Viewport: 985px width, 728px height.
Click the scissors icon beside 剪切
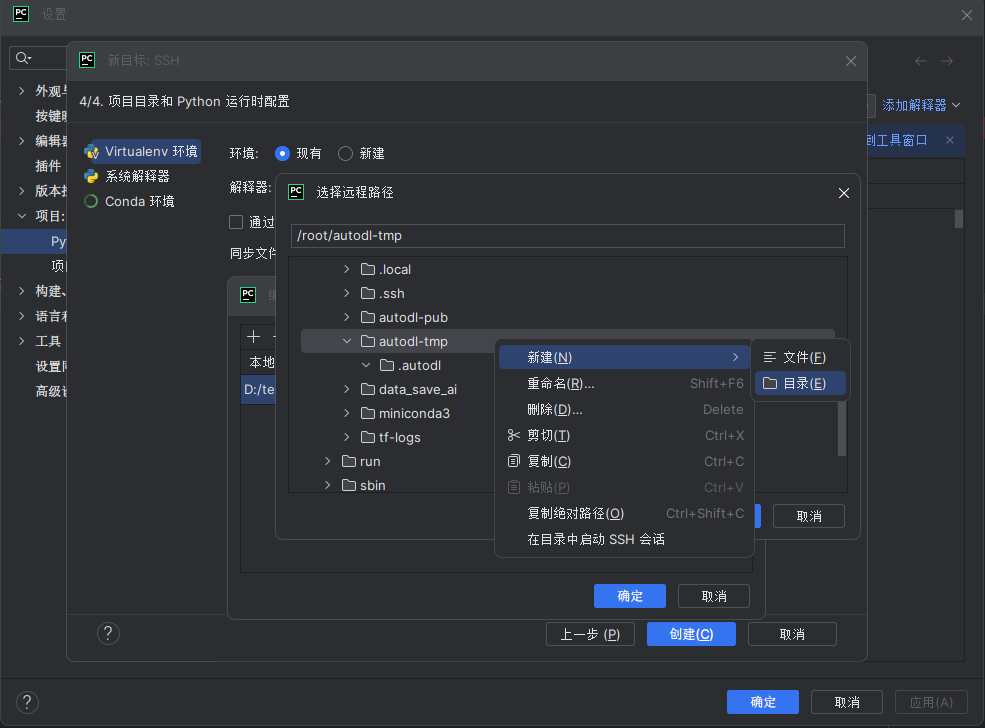[514, 435]
